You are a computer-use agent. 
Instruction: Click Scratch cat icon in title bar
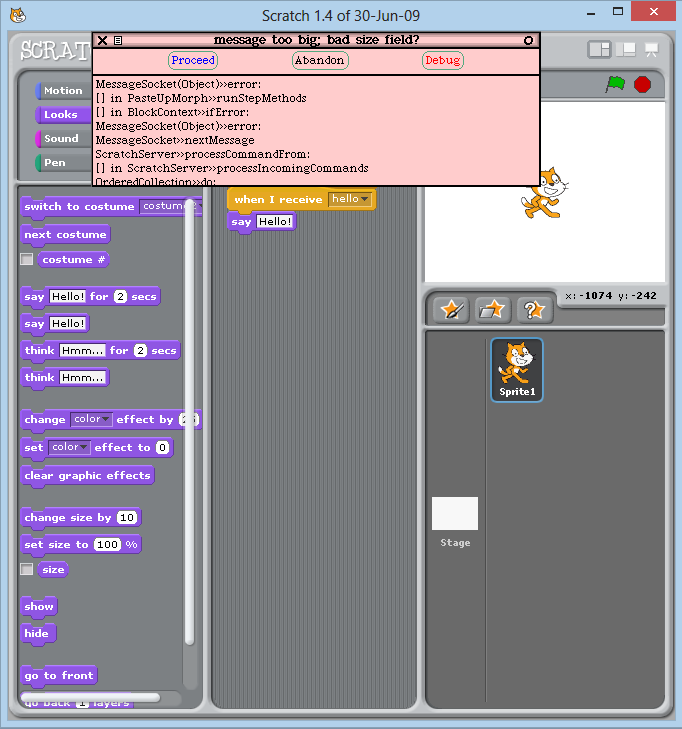click(18, 15)
